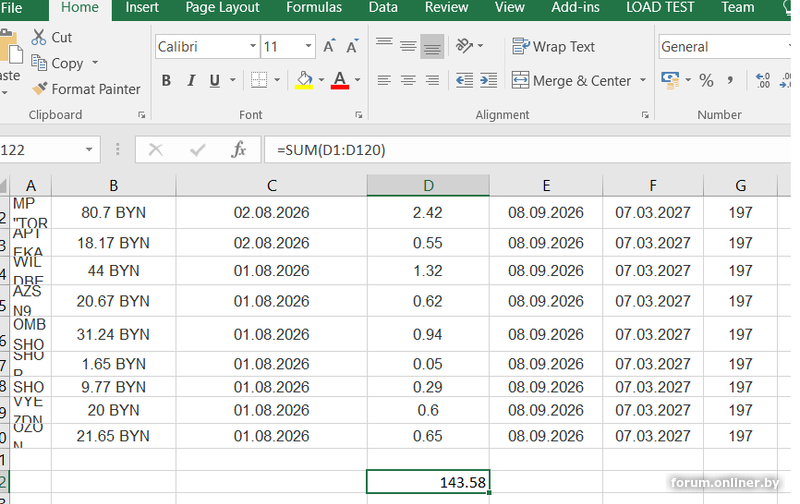Open Clipboard pane dialog launcher
This screenshot has width=800, height=504.
tap(141, 115)
